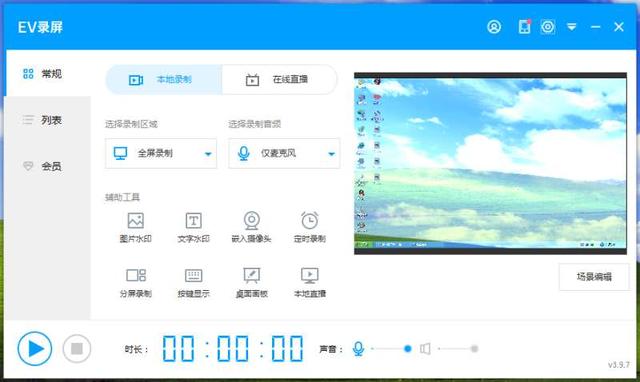This screenshot has height=382, width=640.
Task: Toggle the system speaker icon
Action: pyautogui.click(x=425, y=349)
